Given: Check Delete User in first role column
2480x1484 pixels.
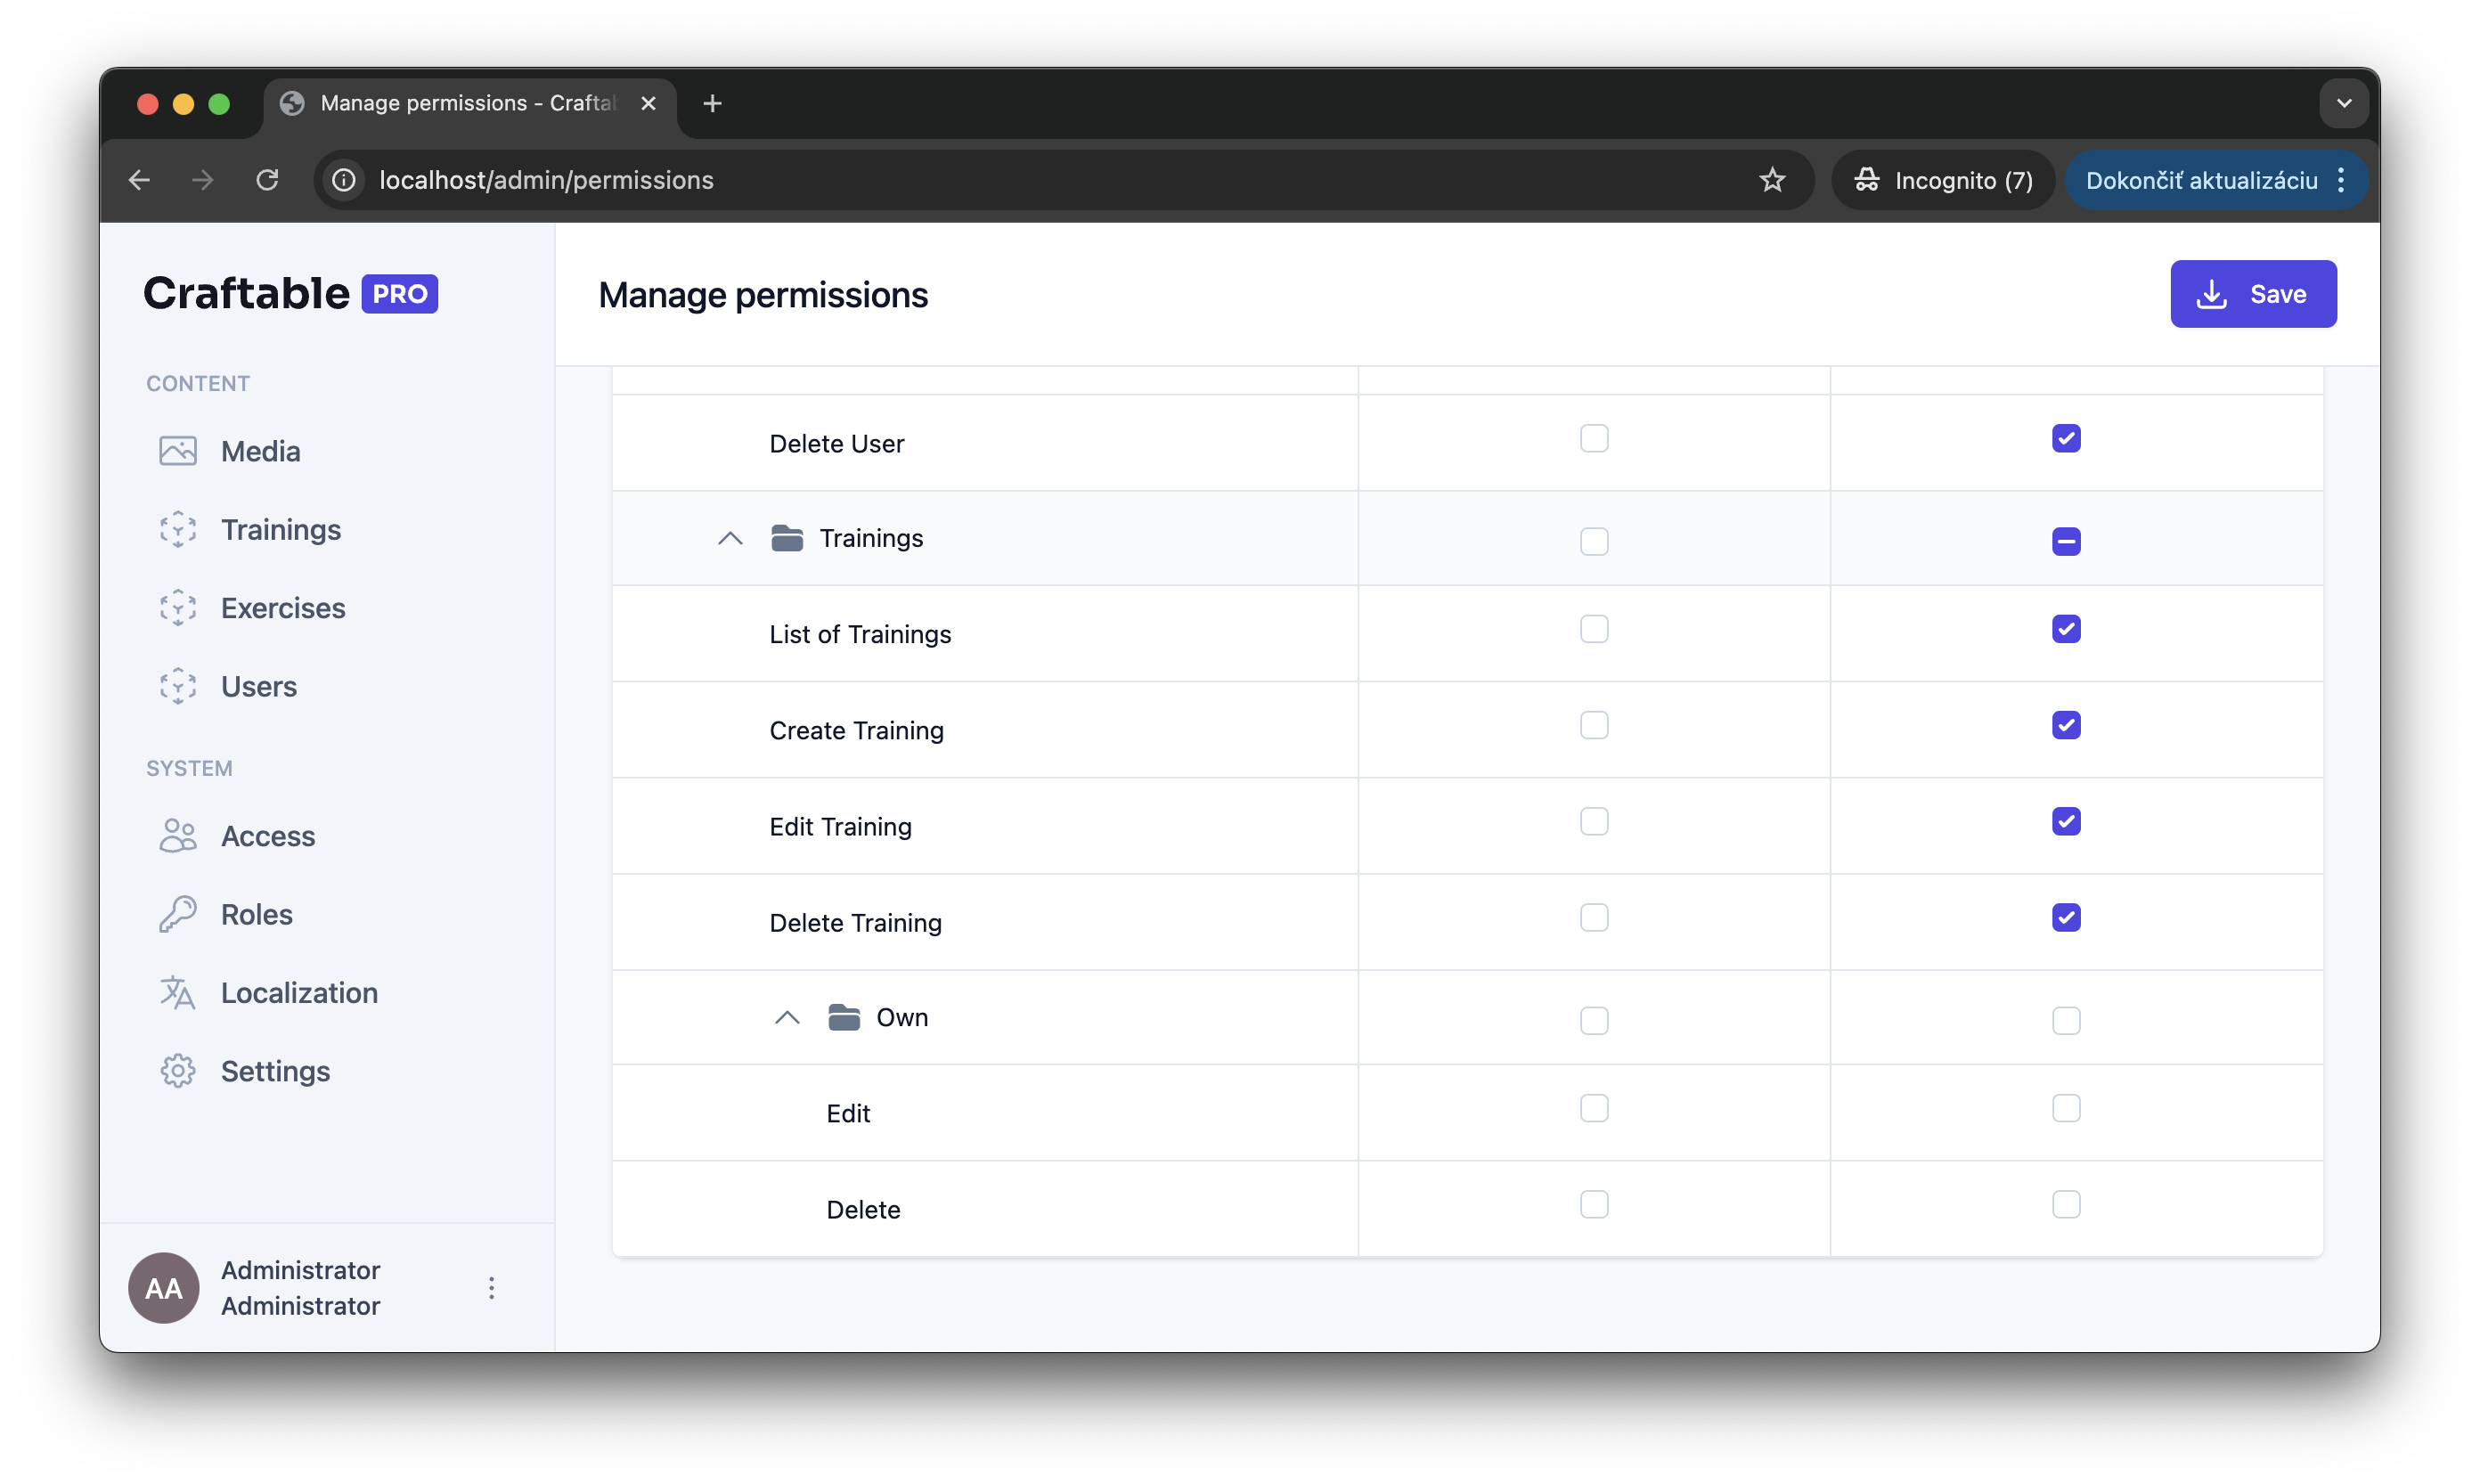Looking at the screenshot, I should click(x=1594, y=439).
